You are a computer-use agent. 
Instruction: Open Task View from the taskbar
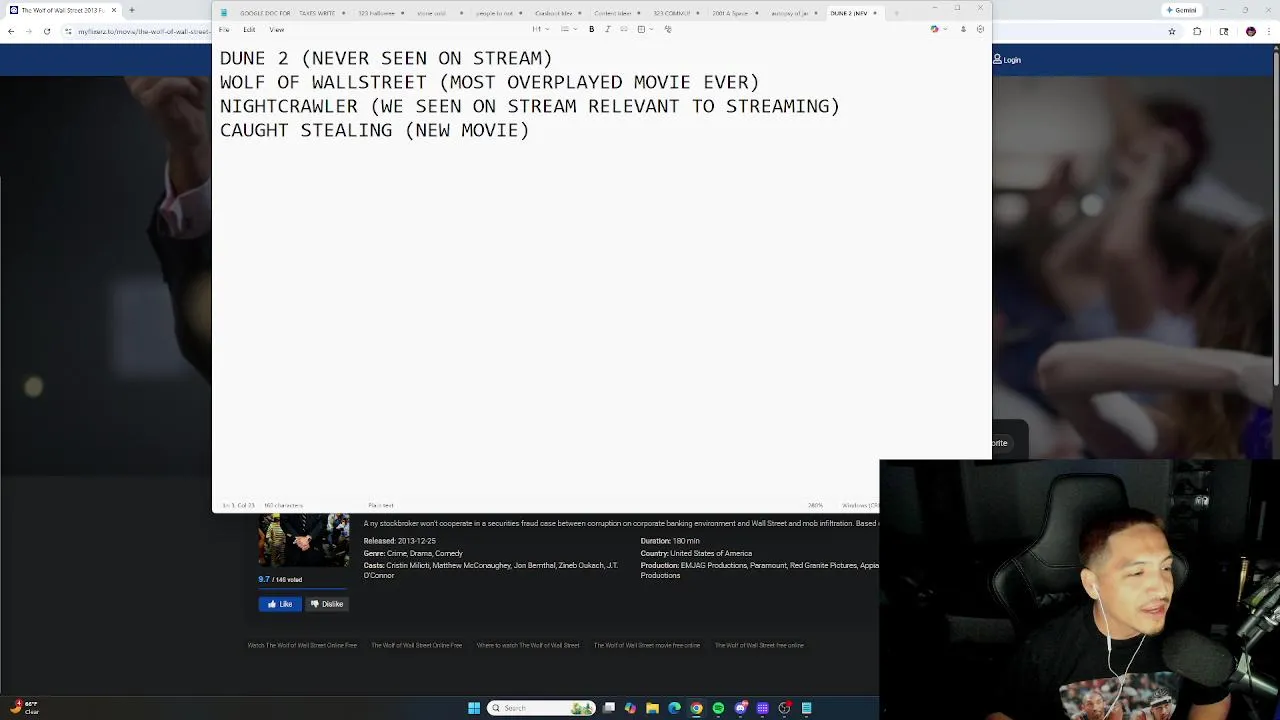click(x=608, y=708)
